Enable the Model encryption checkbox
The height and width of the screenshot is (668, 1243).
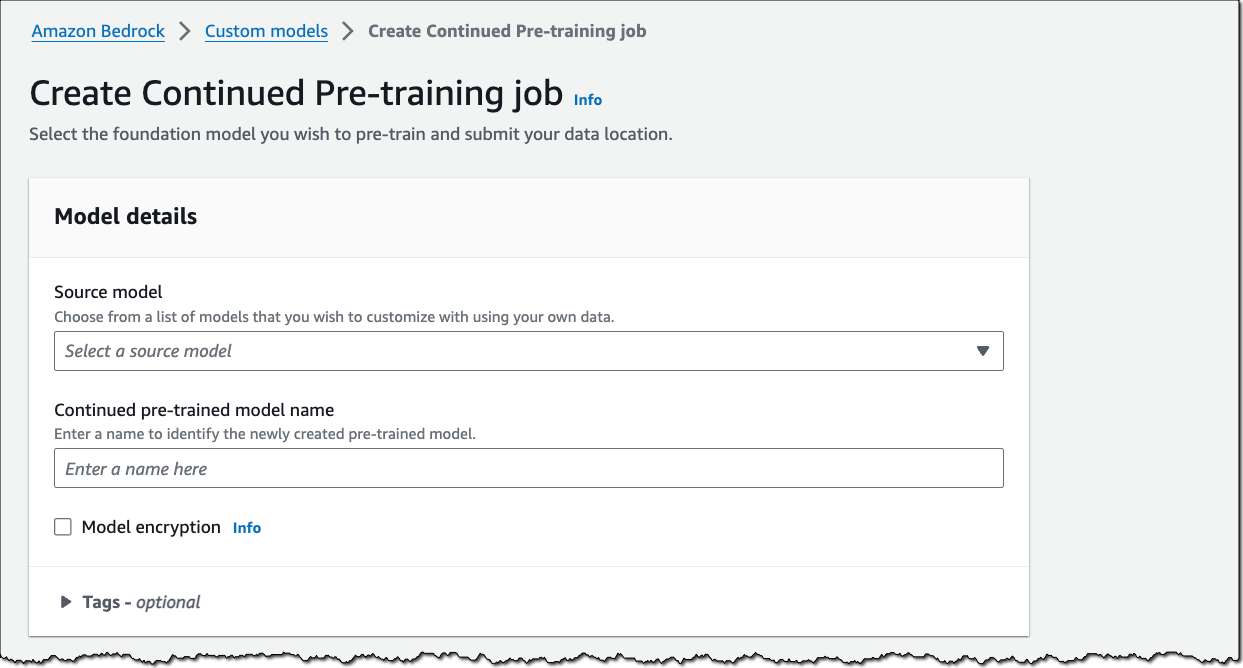[63, 527]
